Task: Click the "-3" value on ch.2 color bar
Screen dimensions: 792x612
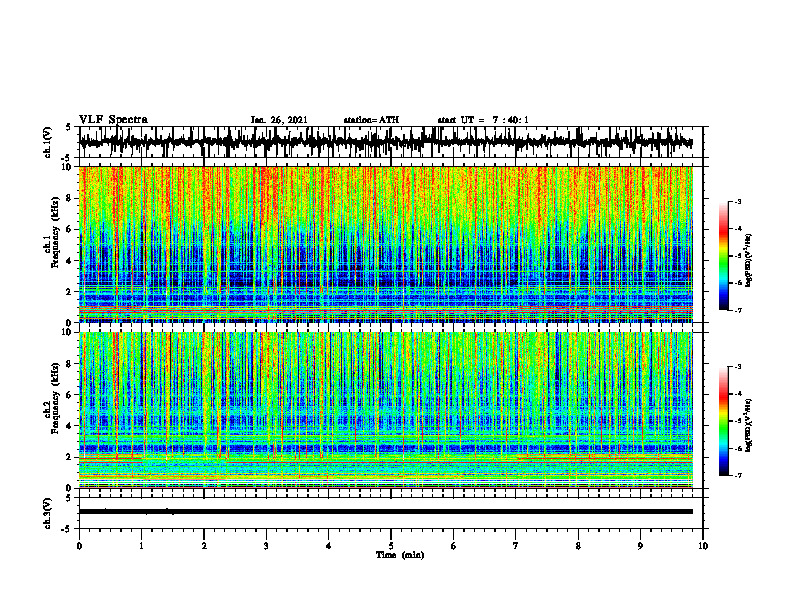Action: 738,367
